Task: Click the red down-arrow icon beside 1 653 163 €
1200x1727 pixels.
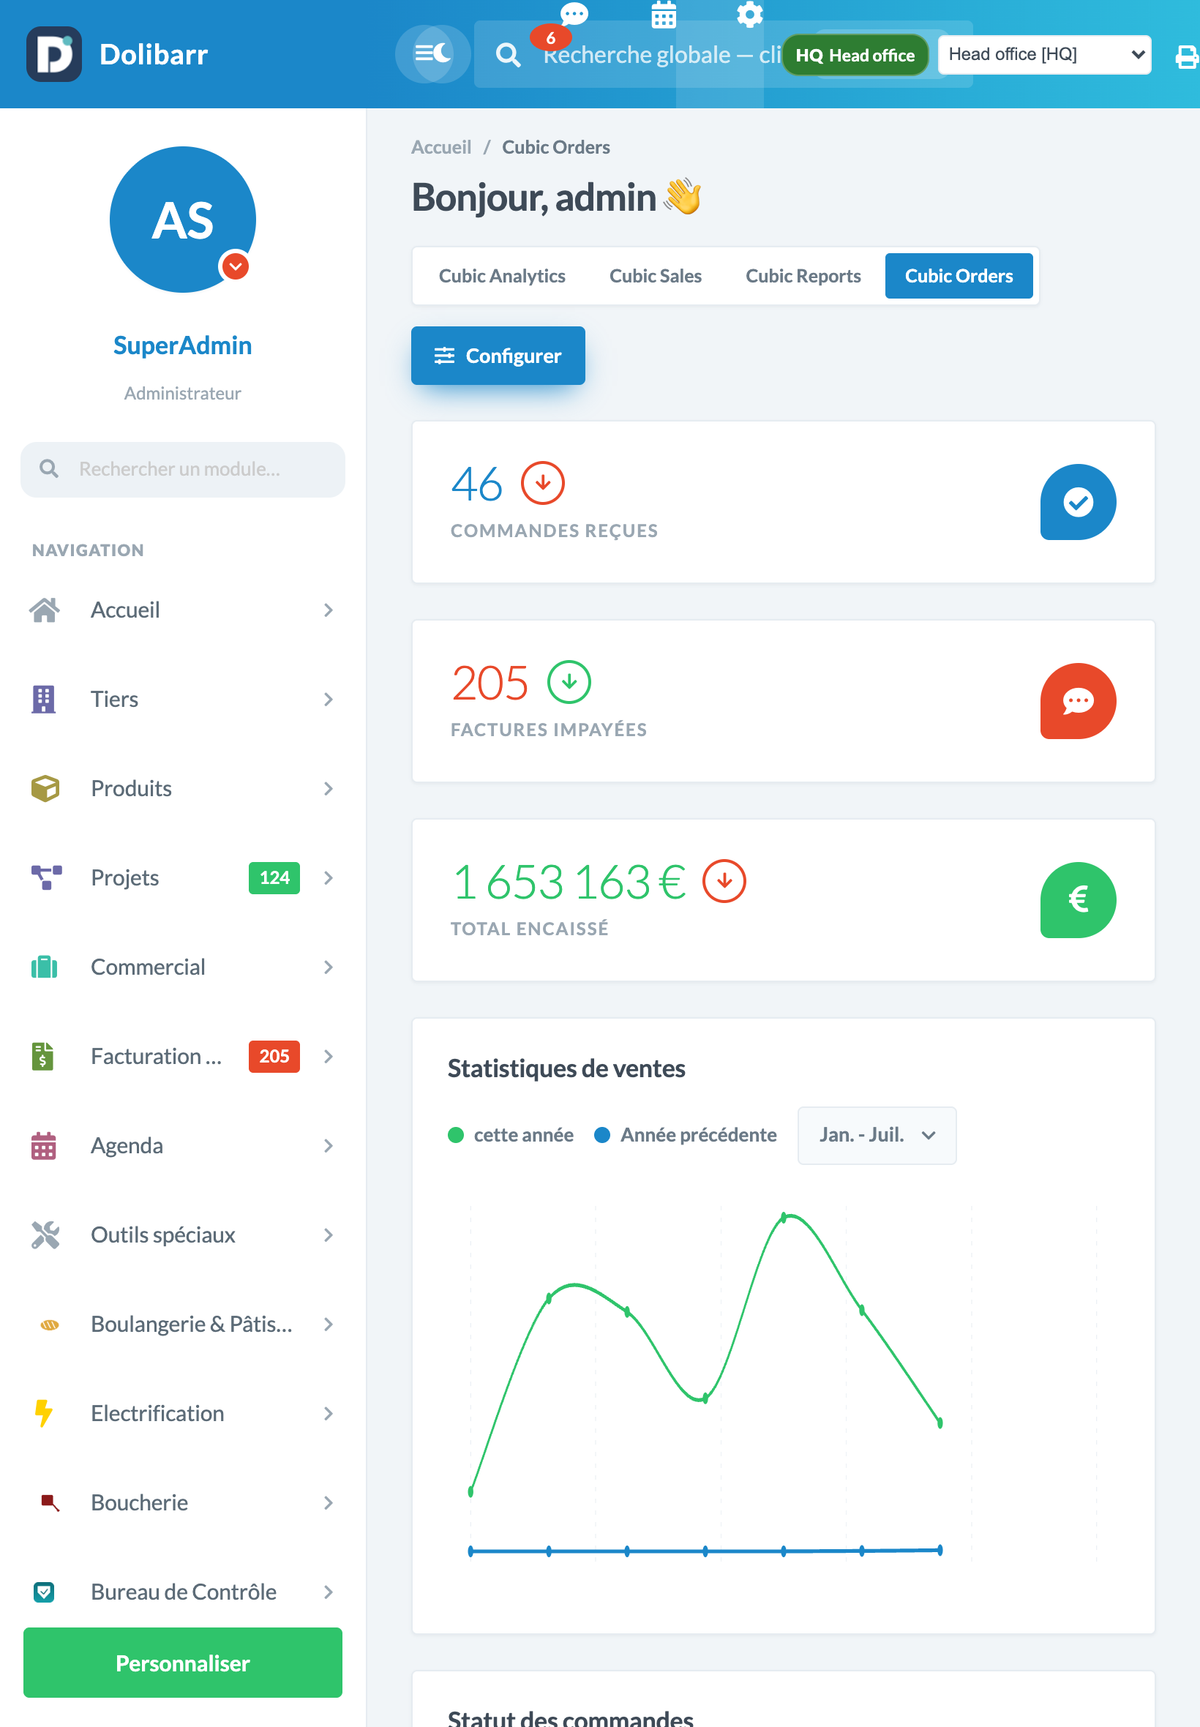Action: 724,881
